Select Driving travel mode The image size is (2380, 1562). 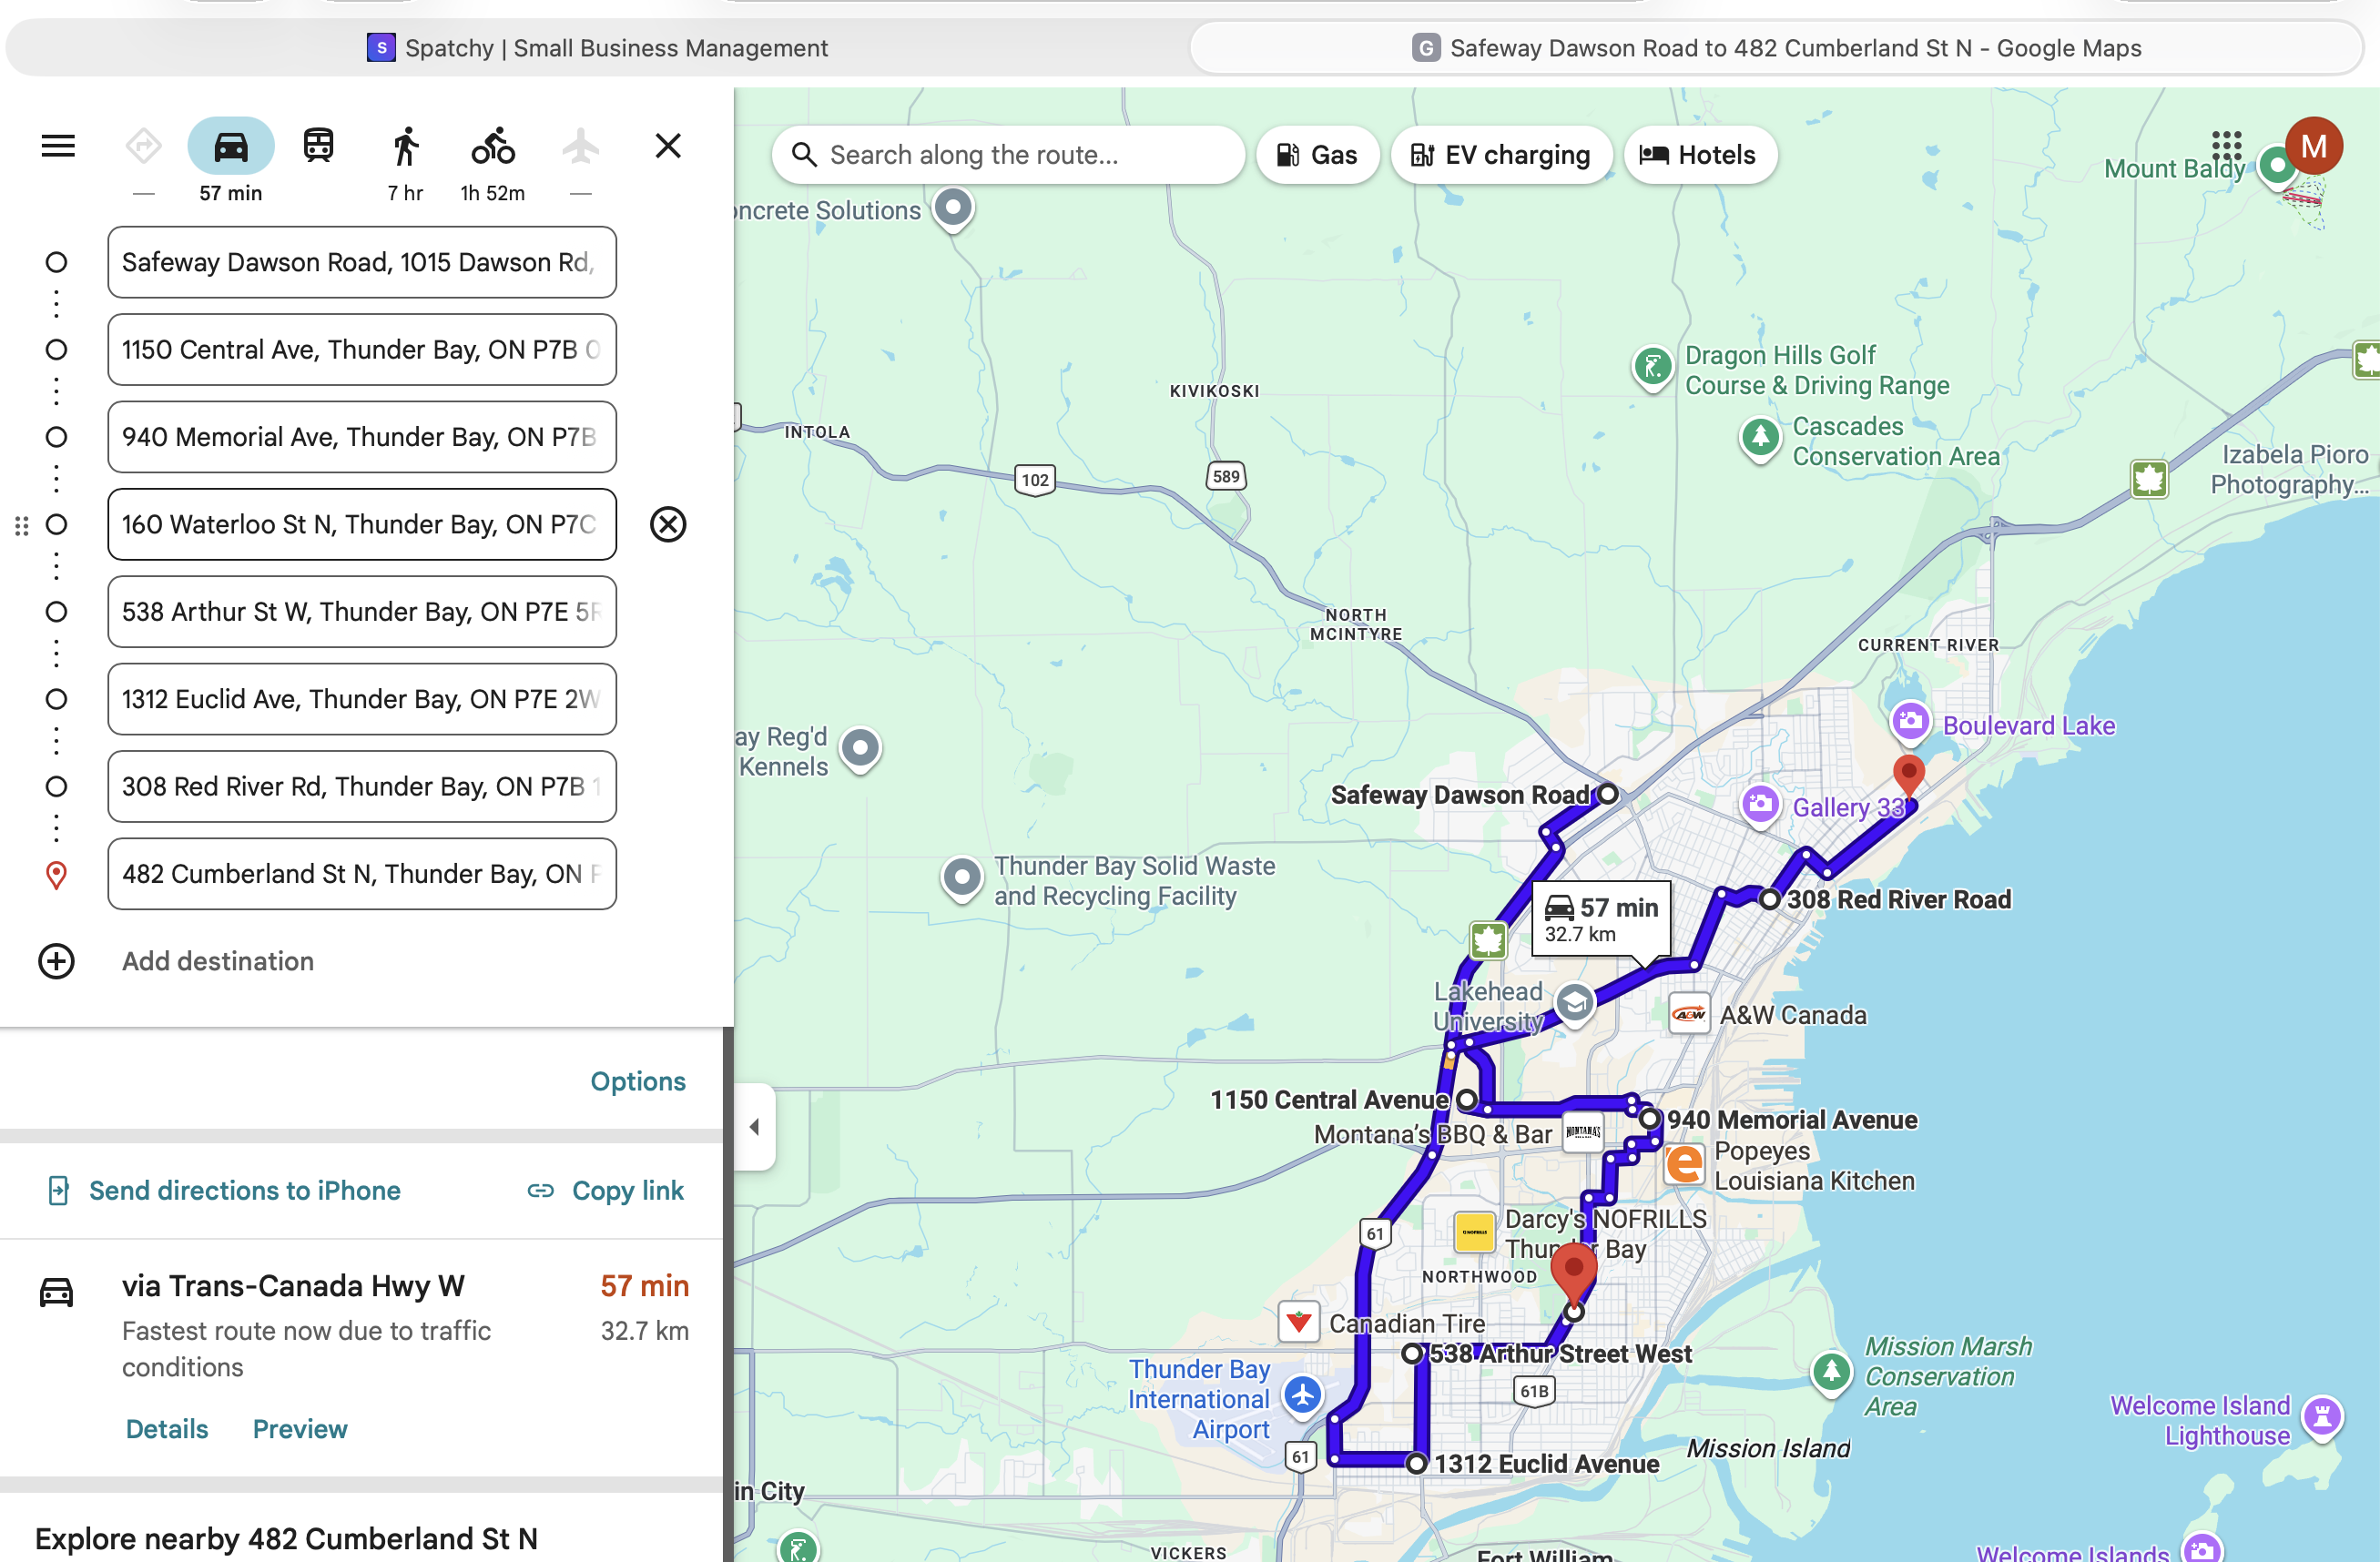click(x=231, y=146)
